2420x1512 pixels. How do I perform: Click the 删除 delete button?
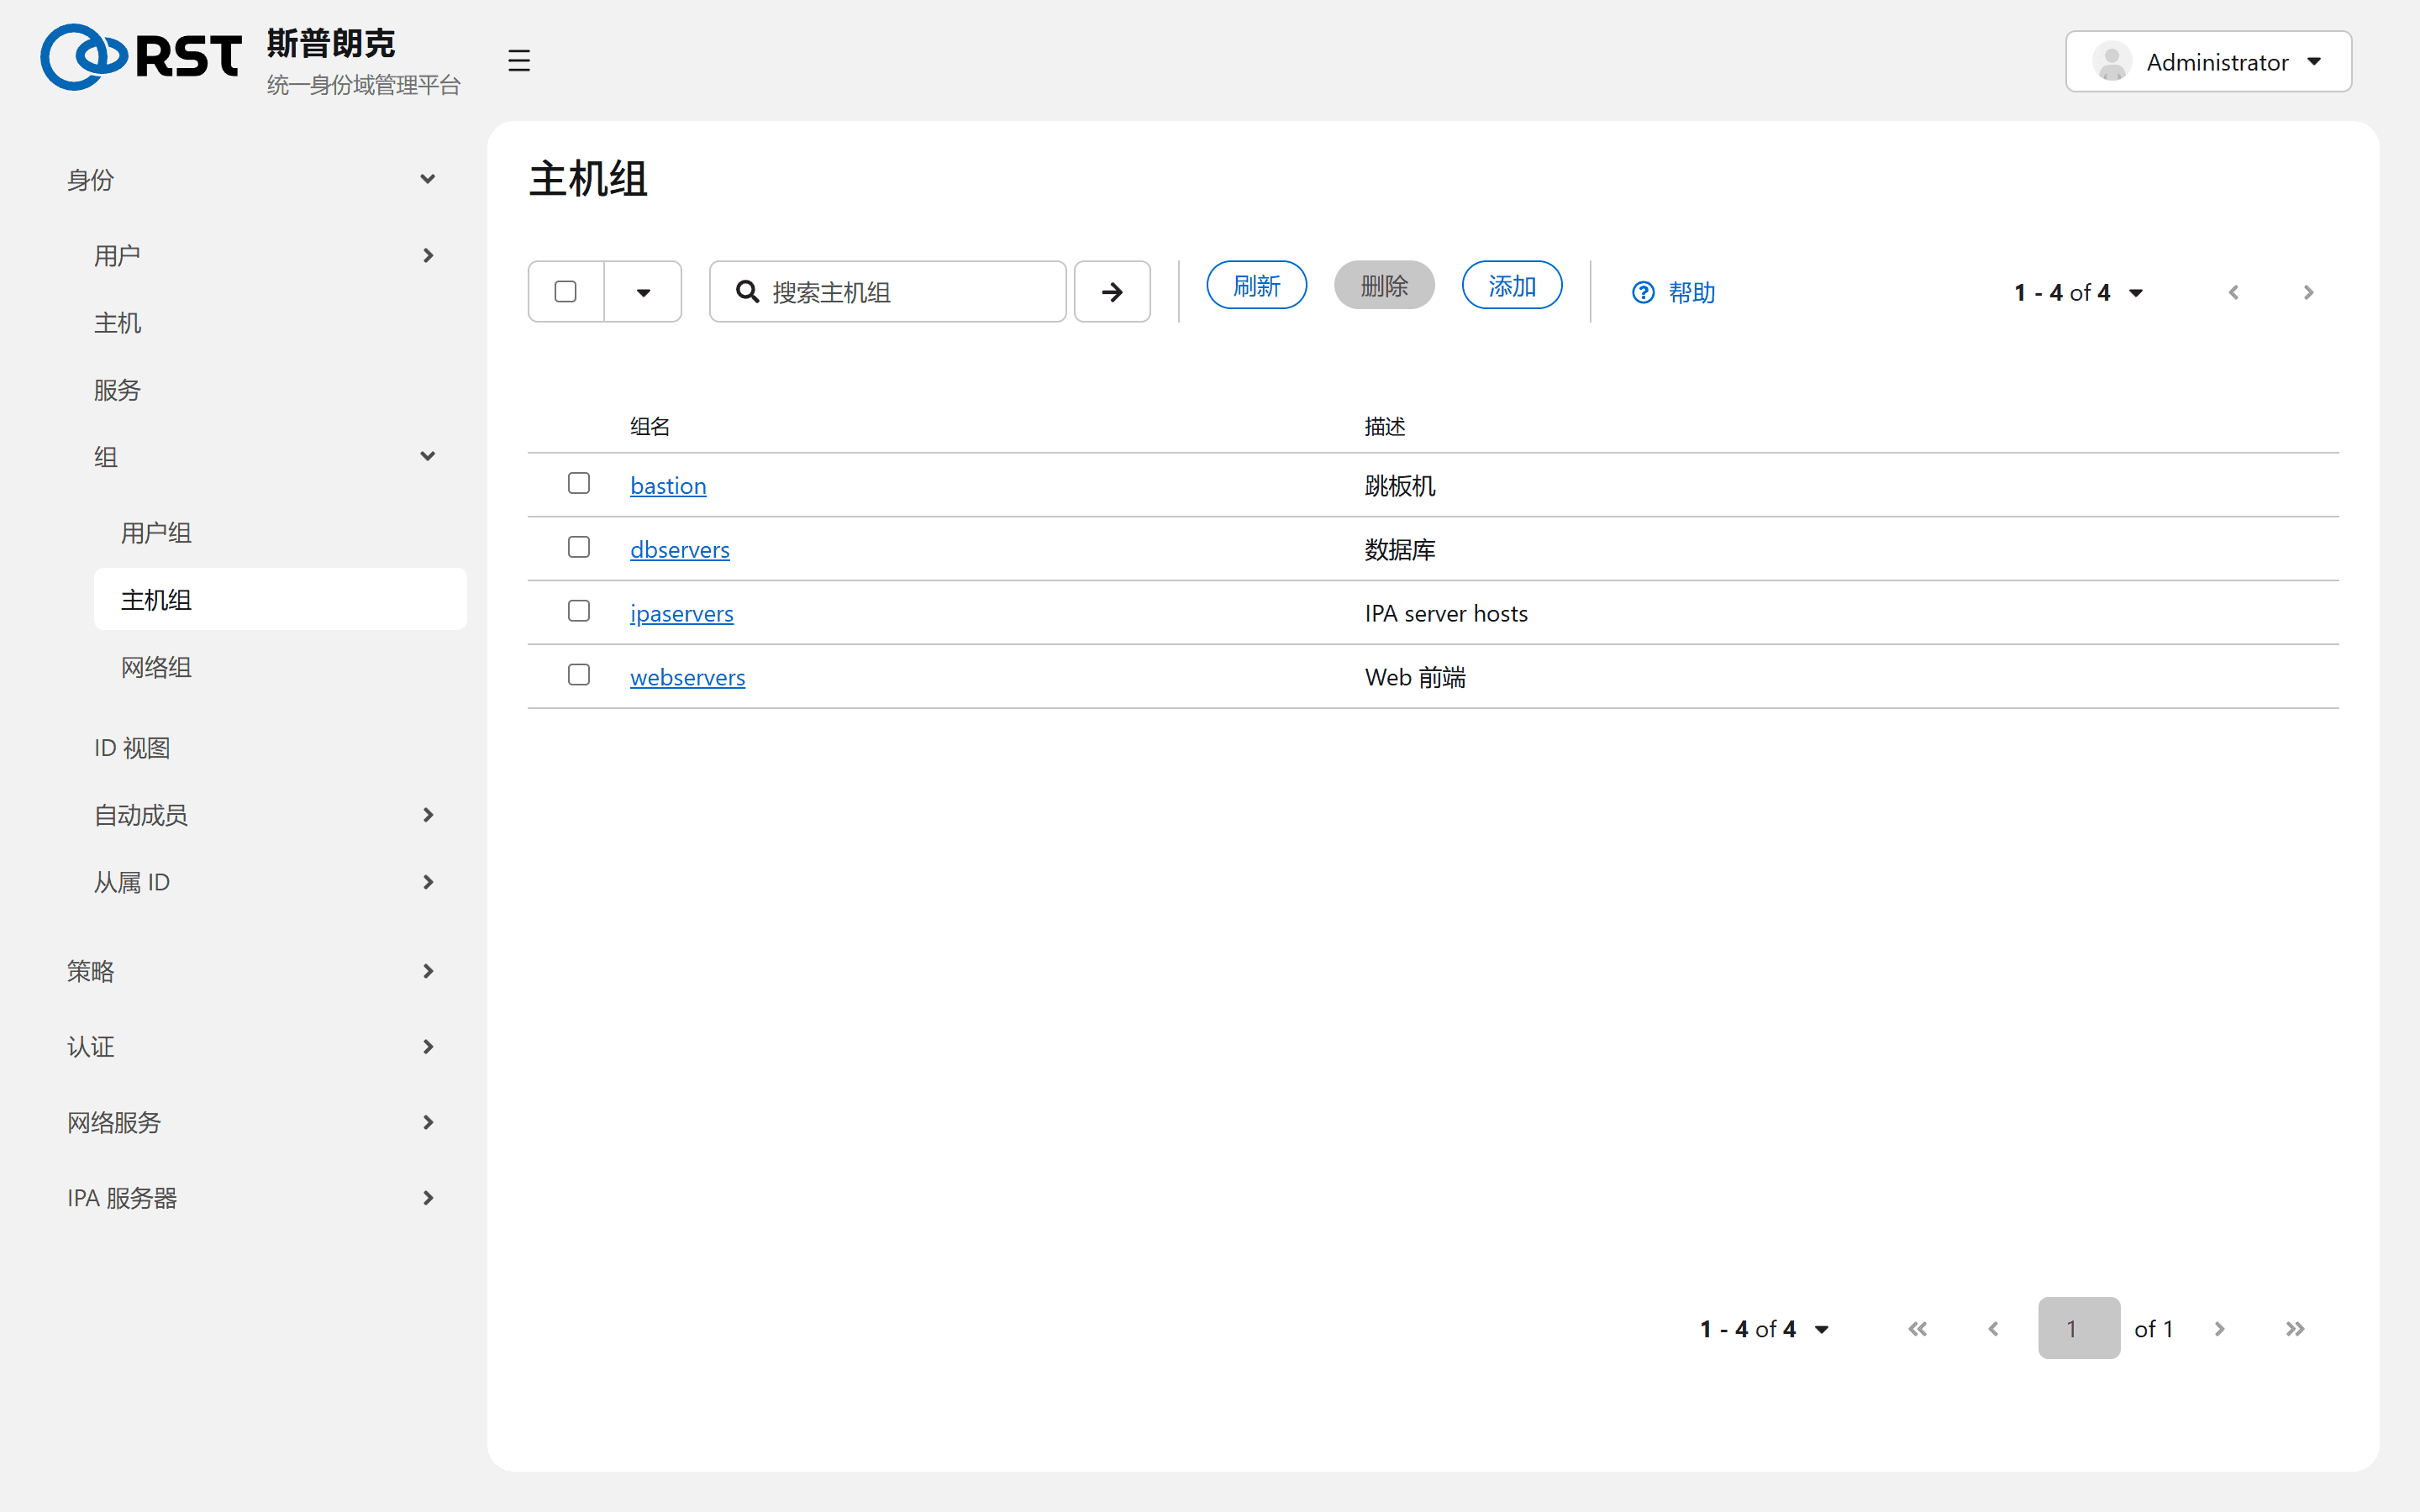click(1384, 286)
